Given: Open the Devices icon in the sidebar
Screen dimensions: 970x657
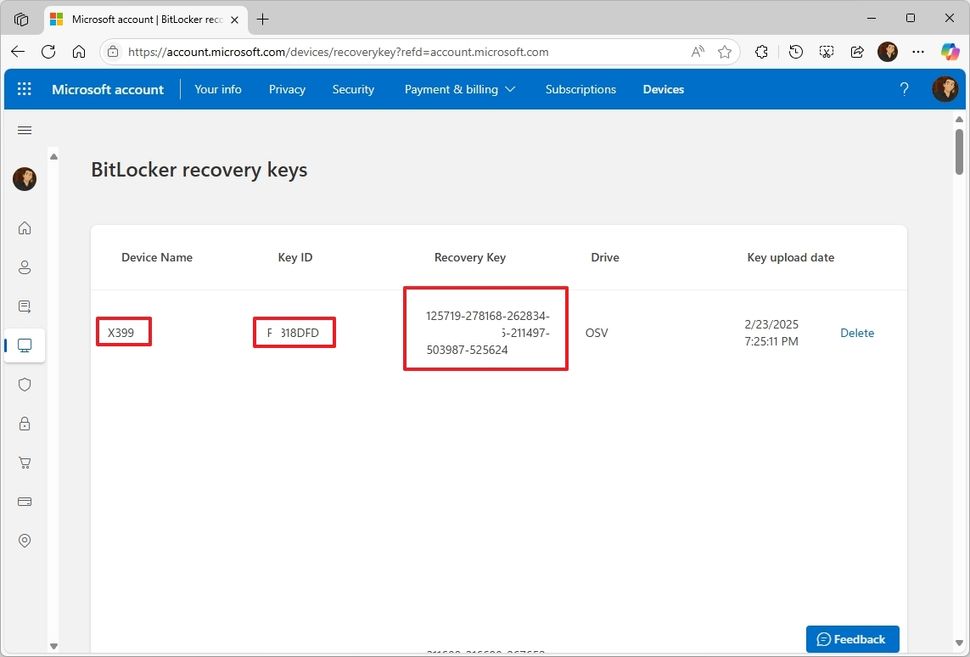Looking at the screenshot, I should 24,346.
